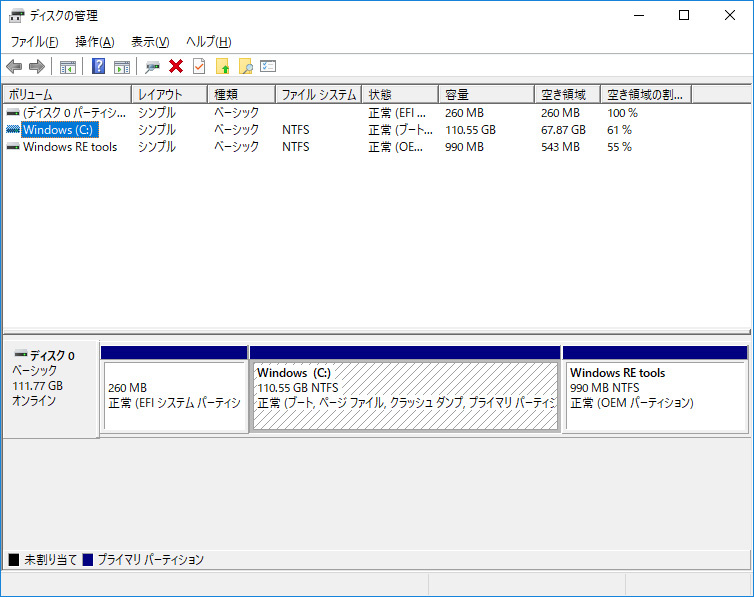Click drive icon beside Windows RE tools row
Screen dimensions: 754x597
(13, 146)
